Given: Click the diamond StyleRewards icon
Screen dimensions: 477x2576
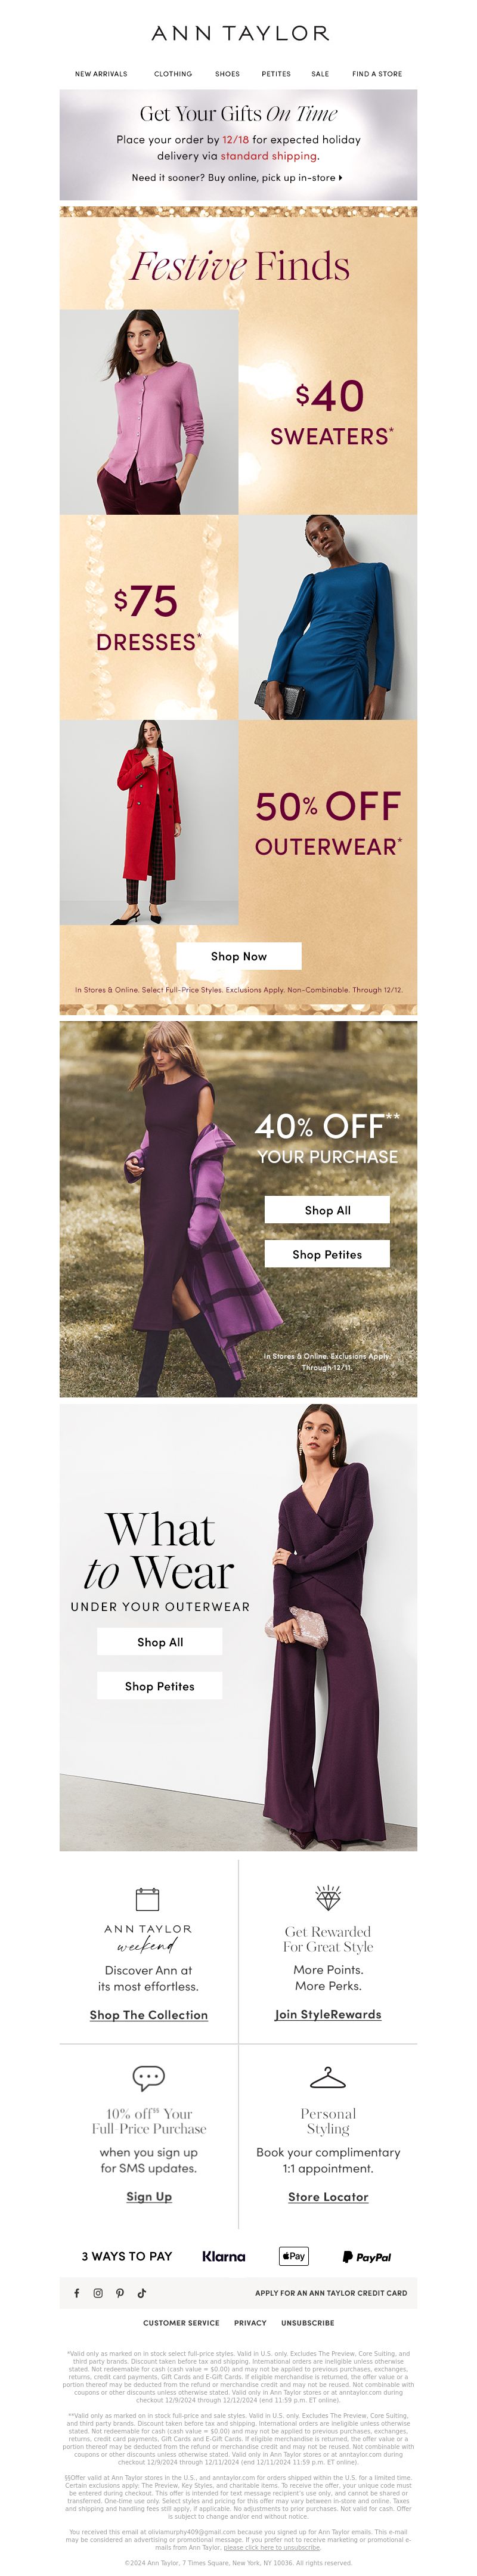Looking at the screenshot, I should pyautogui.click(x=328, y=1897).
